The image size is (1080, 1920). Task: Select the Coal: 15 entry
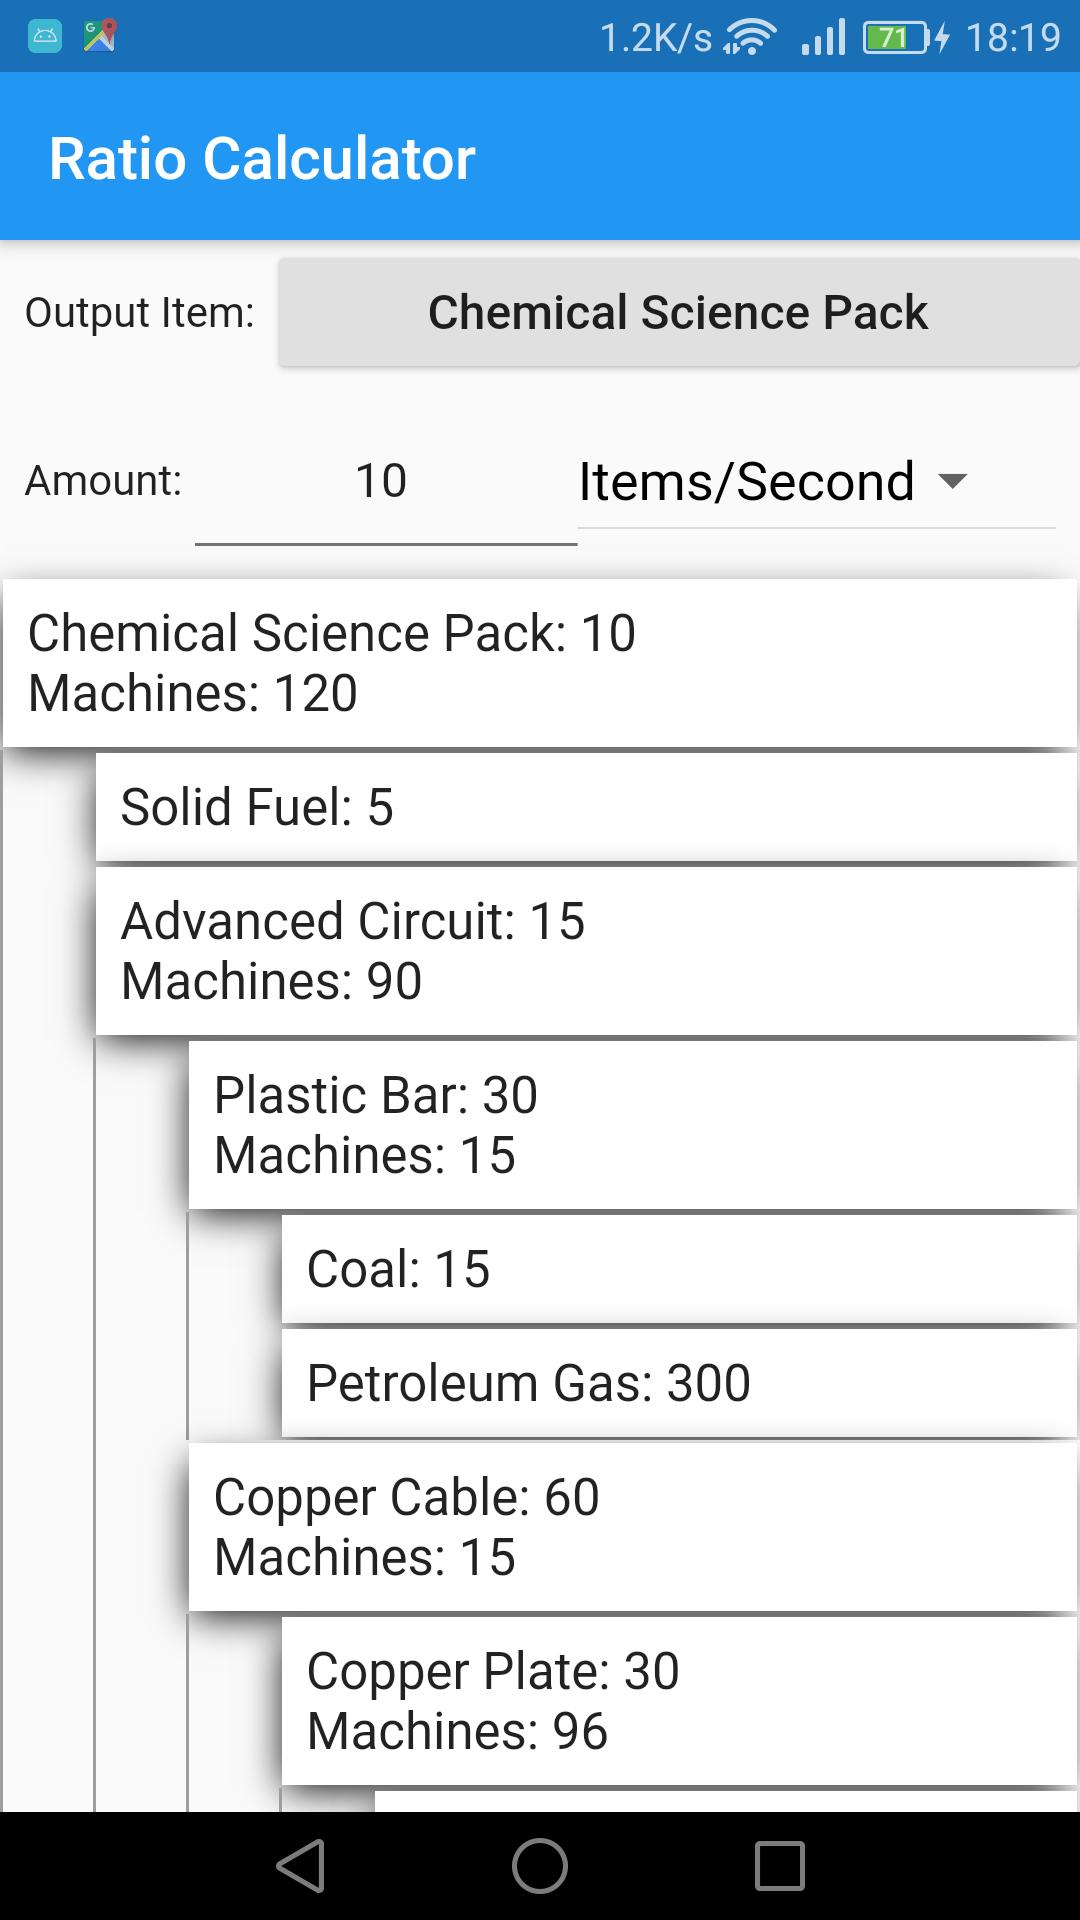[x=679, y=1269]
